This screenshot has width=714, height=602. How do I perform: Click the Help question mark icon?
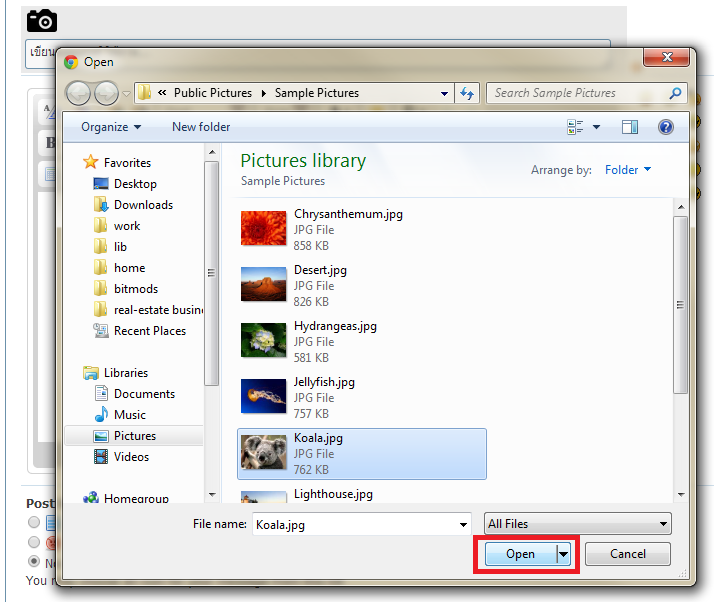[x=666, y=127]
